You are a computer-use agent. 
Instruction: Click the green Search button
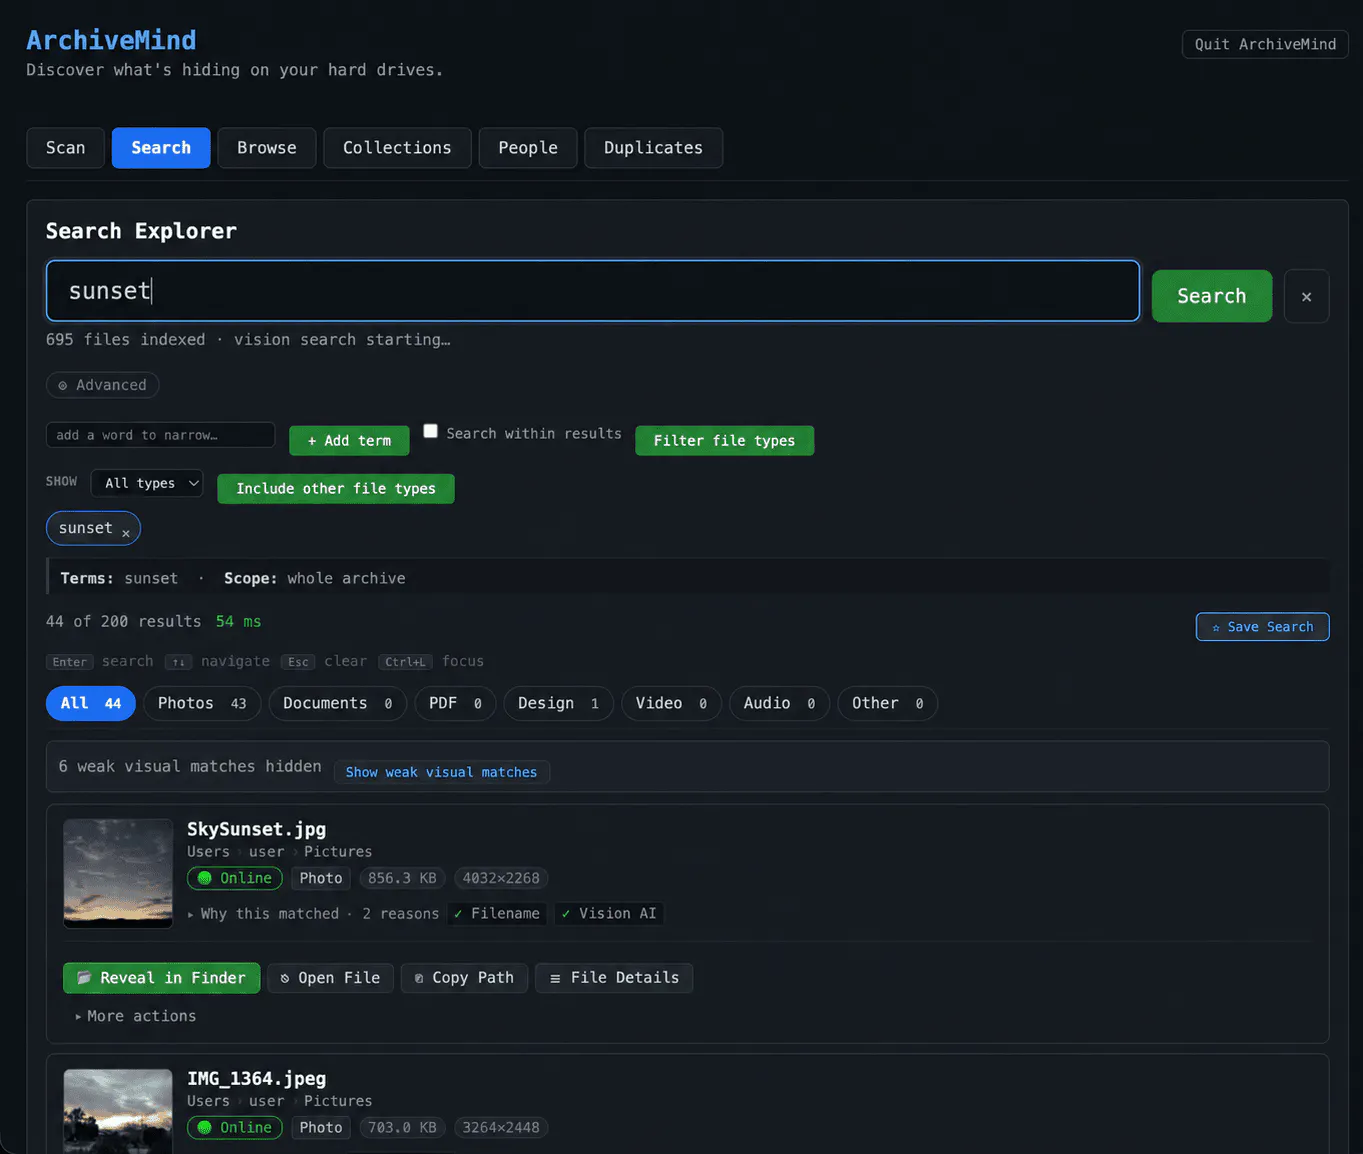pos(1211,296)
